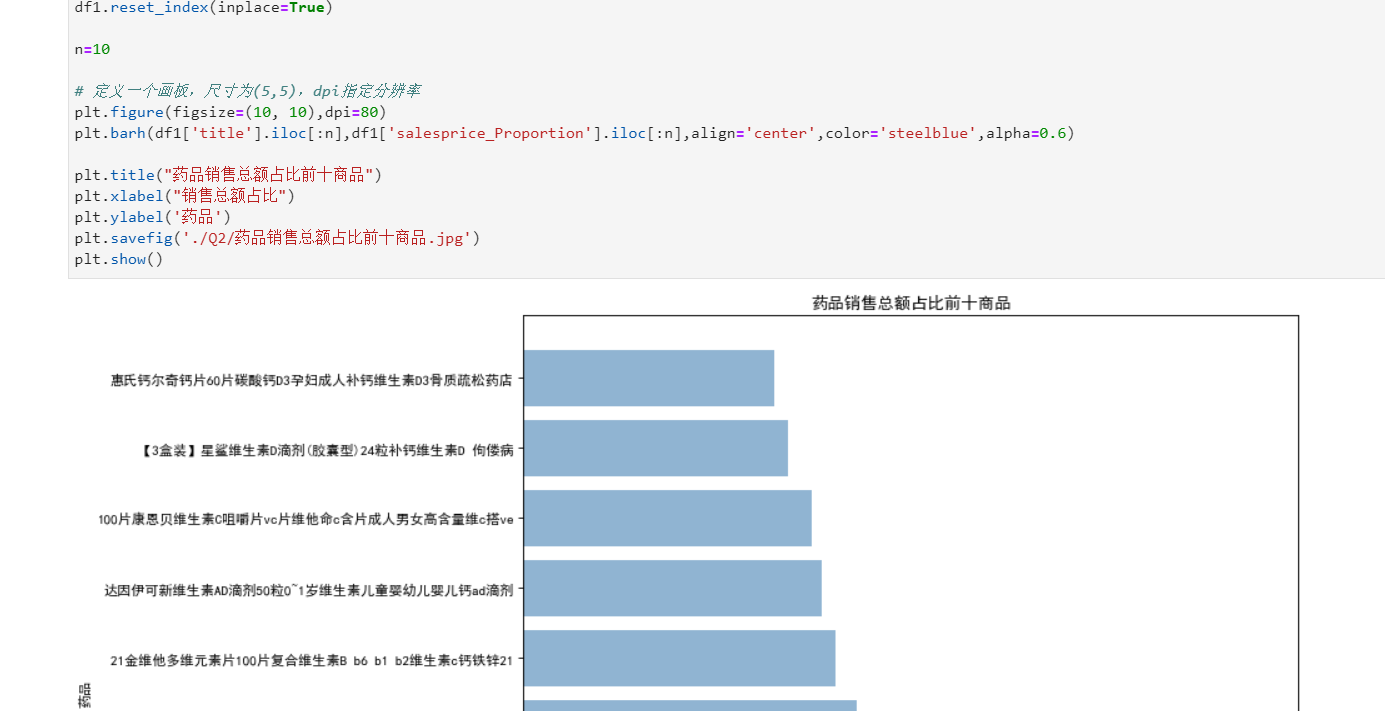1385x711 pixels.
Task: Click the bar for 惠氏钙尔奇钙片
Action: (x=649, y=378)
